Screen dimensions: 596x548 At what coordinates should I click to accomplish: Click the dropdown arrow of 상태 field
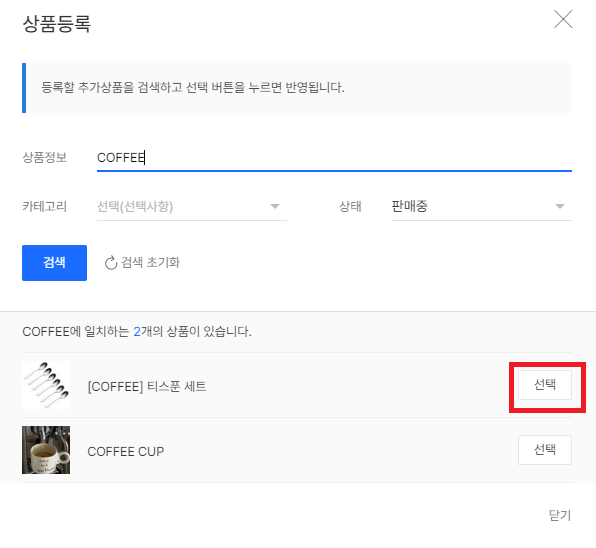point(560,206)
